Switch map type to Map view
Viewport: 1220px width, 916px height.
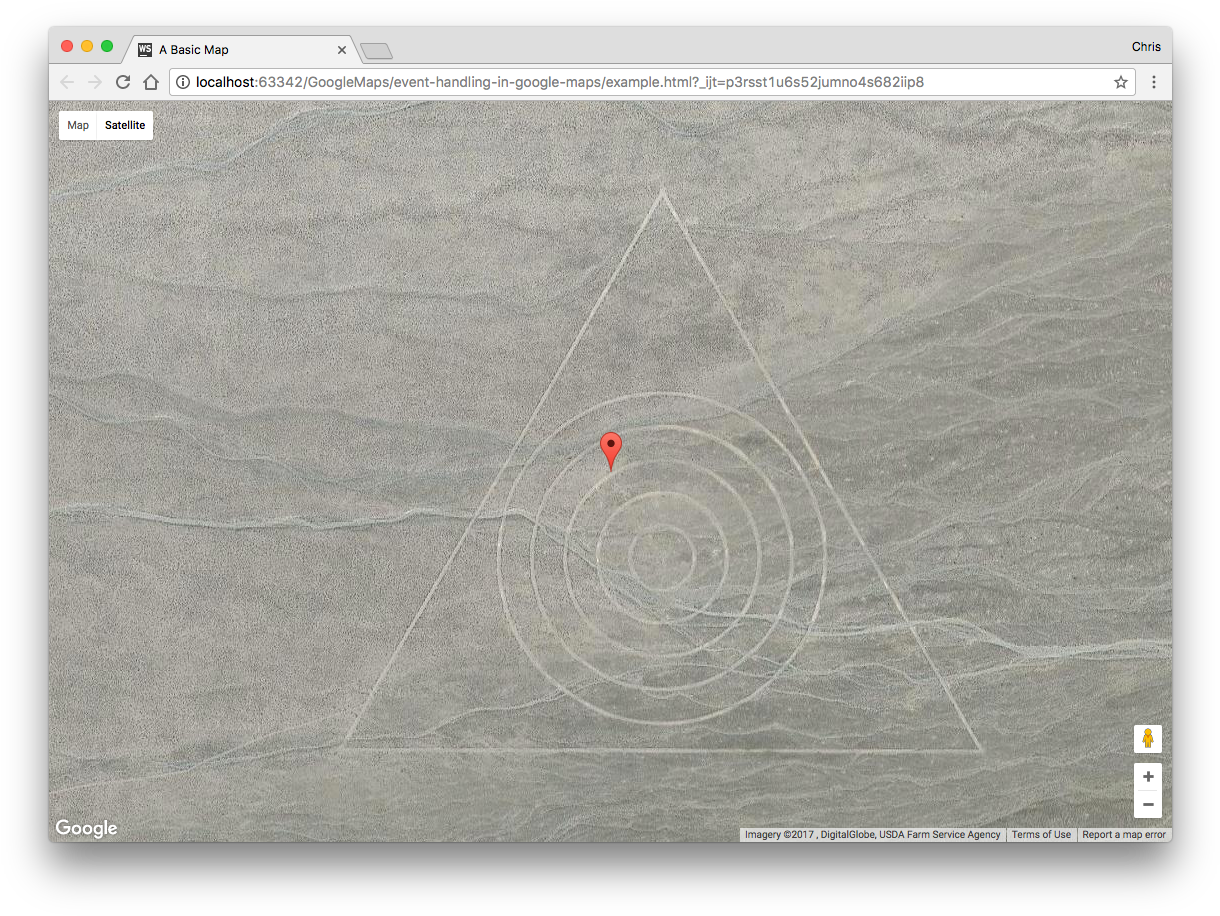[78, 125]
